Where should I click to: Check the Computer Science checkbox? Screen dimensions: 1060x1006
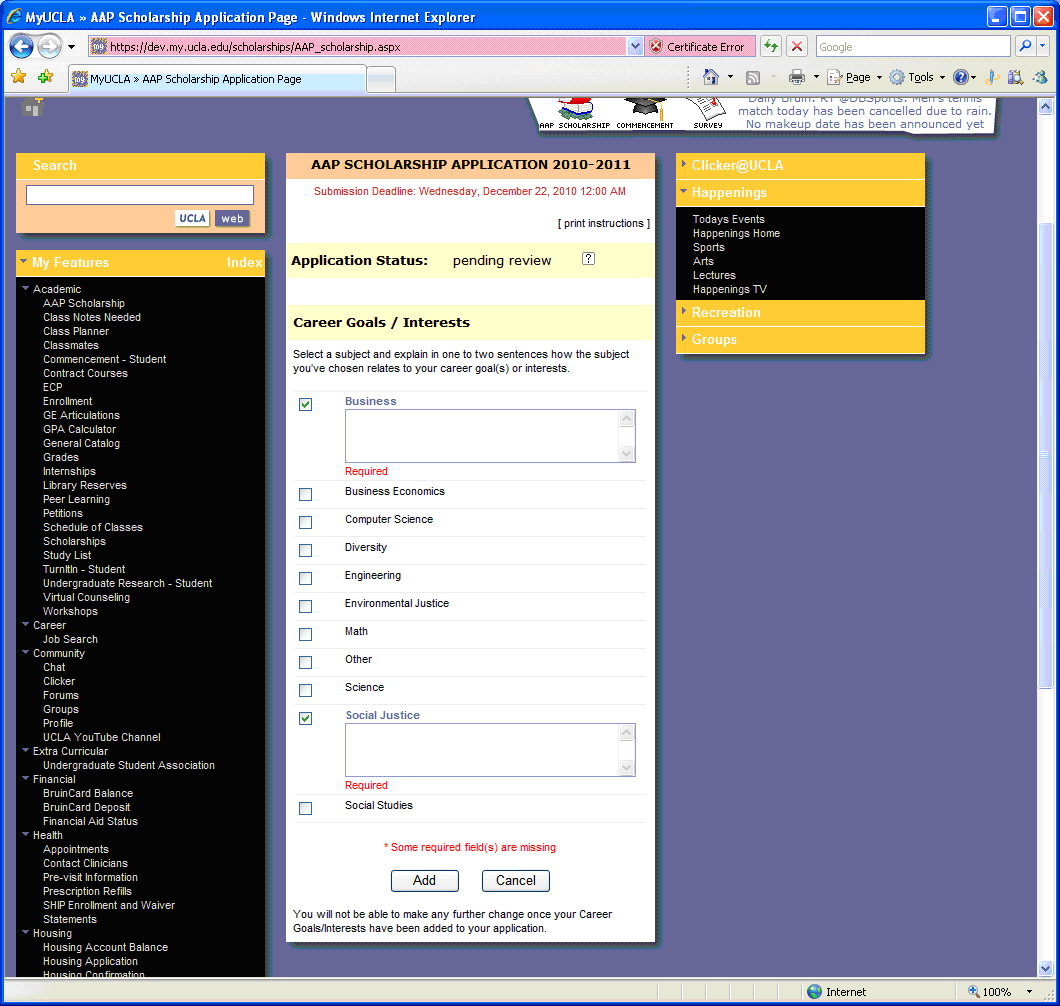point(305,522)
